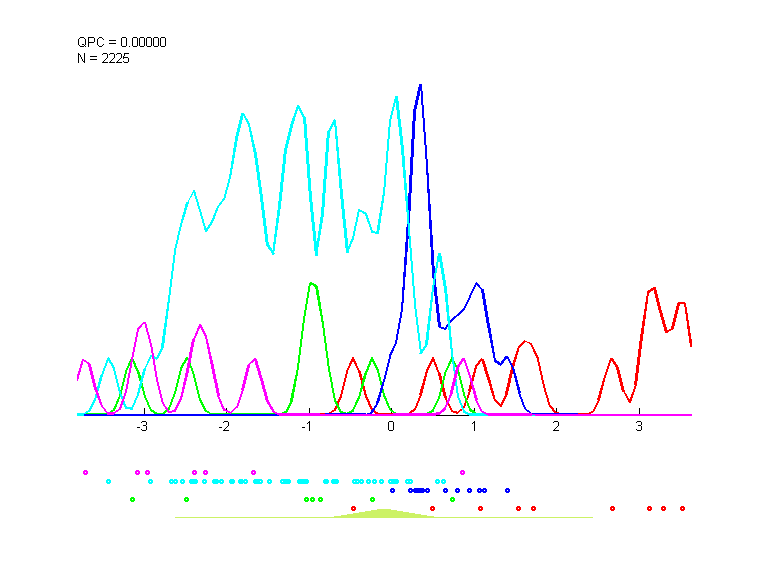The height and width of the screenshot is (576, 768).
Task: Pick the rightmost magenta dot
Action: pyautogui.click(x=462, y=471)
